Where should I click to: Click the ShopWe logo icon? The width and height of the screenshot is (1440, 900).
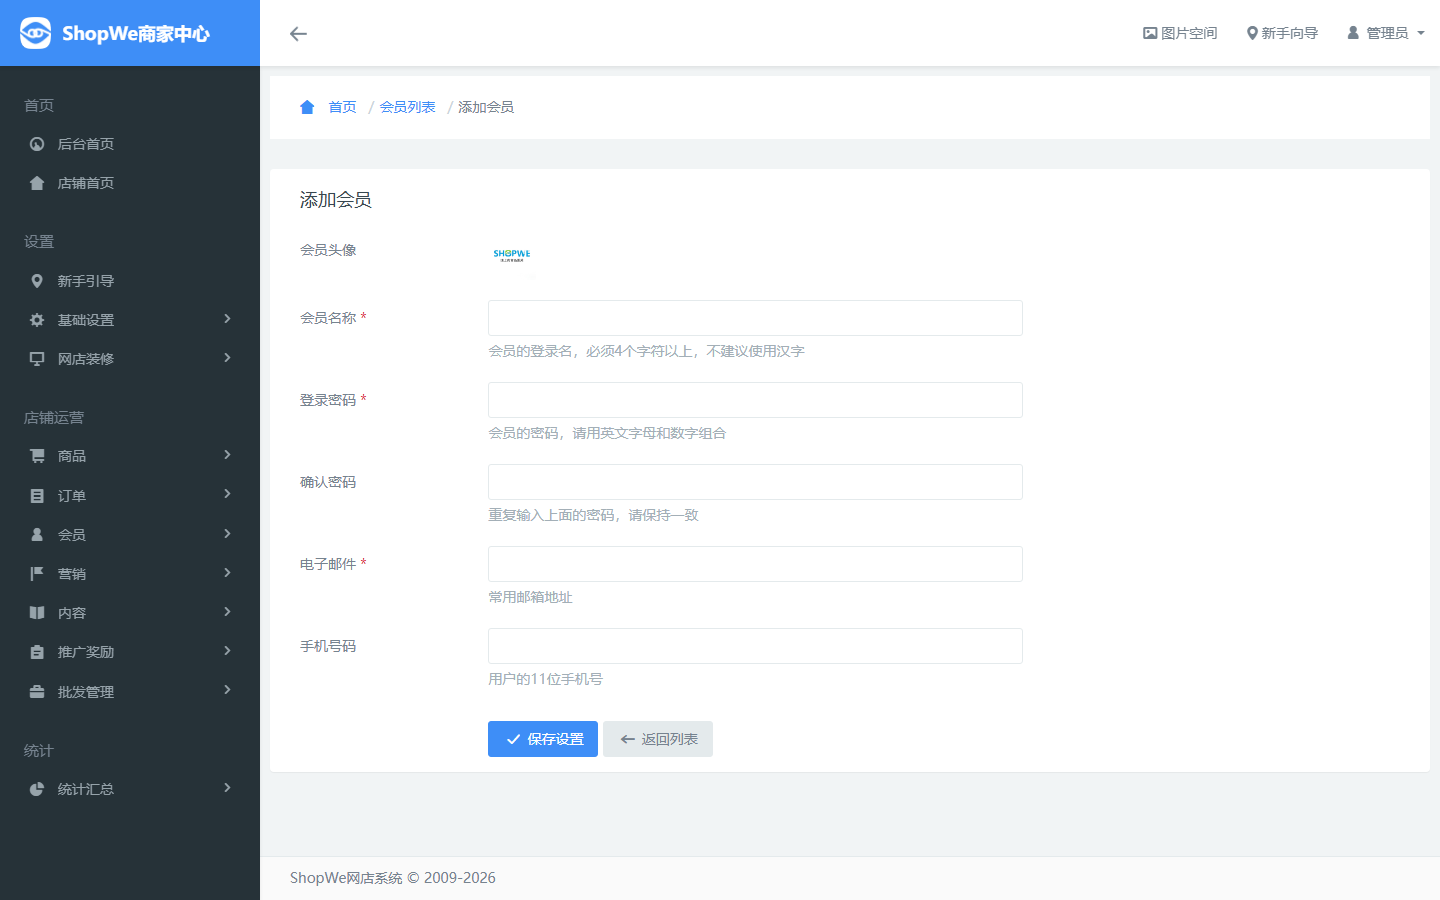tap(35, 33)
